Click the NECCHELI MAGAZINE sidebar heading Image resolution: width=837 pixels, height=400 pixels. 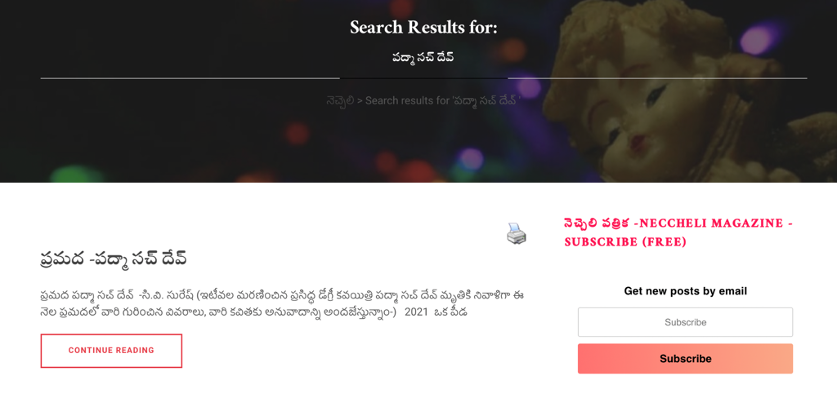(x=678, y=223)
